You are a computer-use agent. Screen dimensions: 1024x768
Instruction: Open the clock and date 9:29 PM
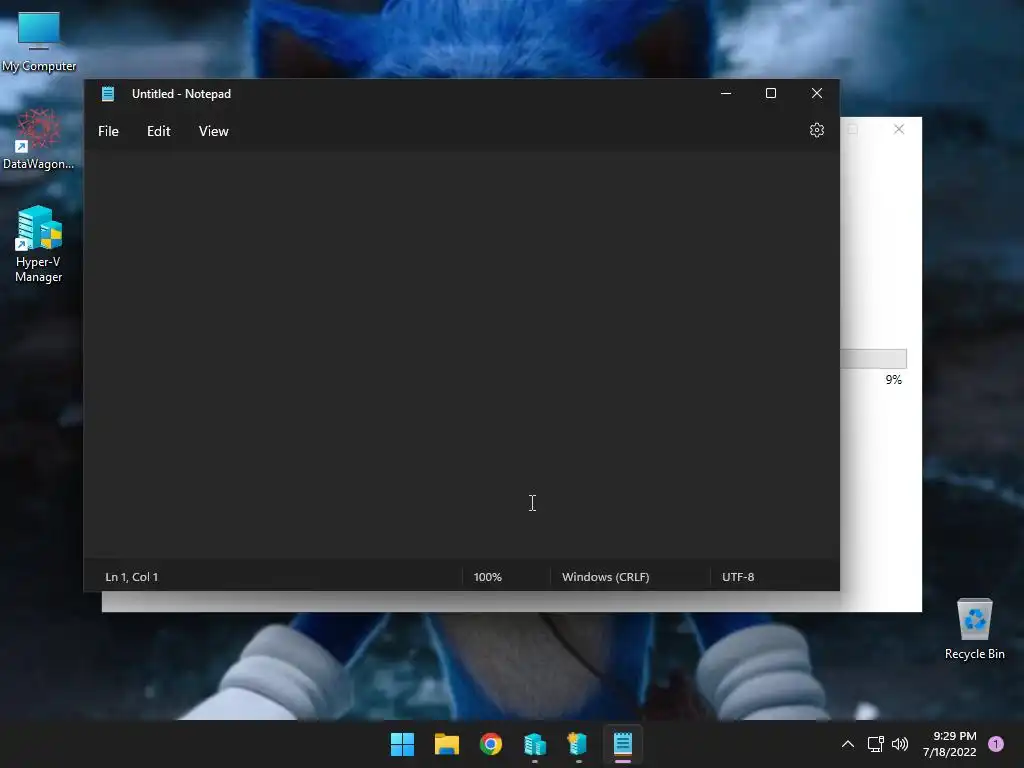pos(950,744)
